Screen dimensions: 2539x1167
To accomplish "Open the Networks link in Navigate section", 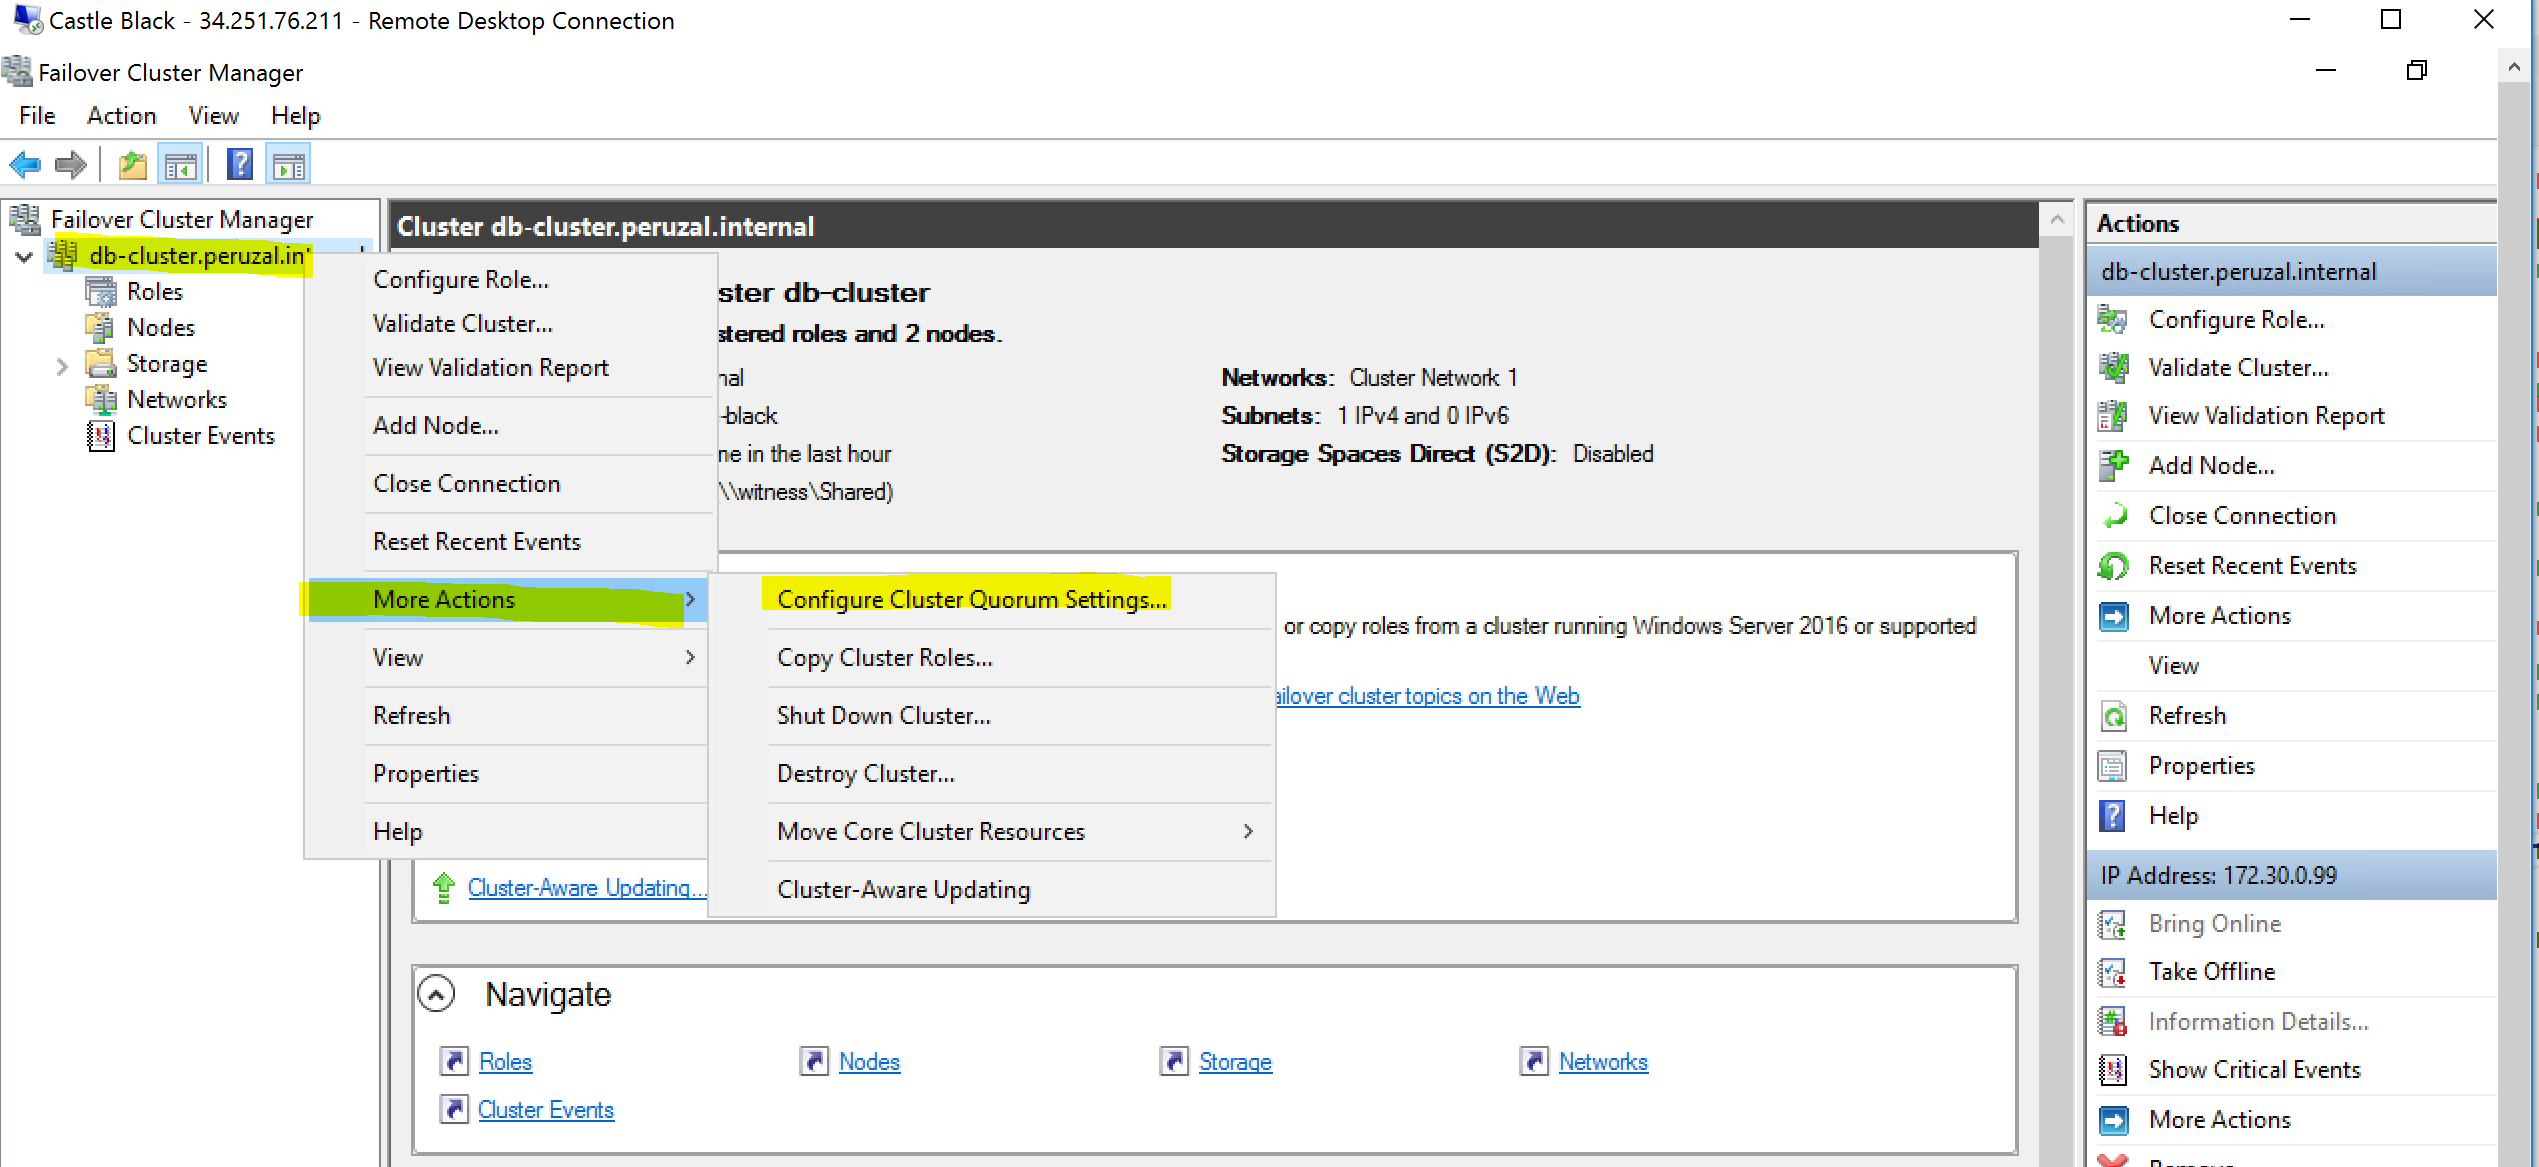I will click(1604, 1062).
